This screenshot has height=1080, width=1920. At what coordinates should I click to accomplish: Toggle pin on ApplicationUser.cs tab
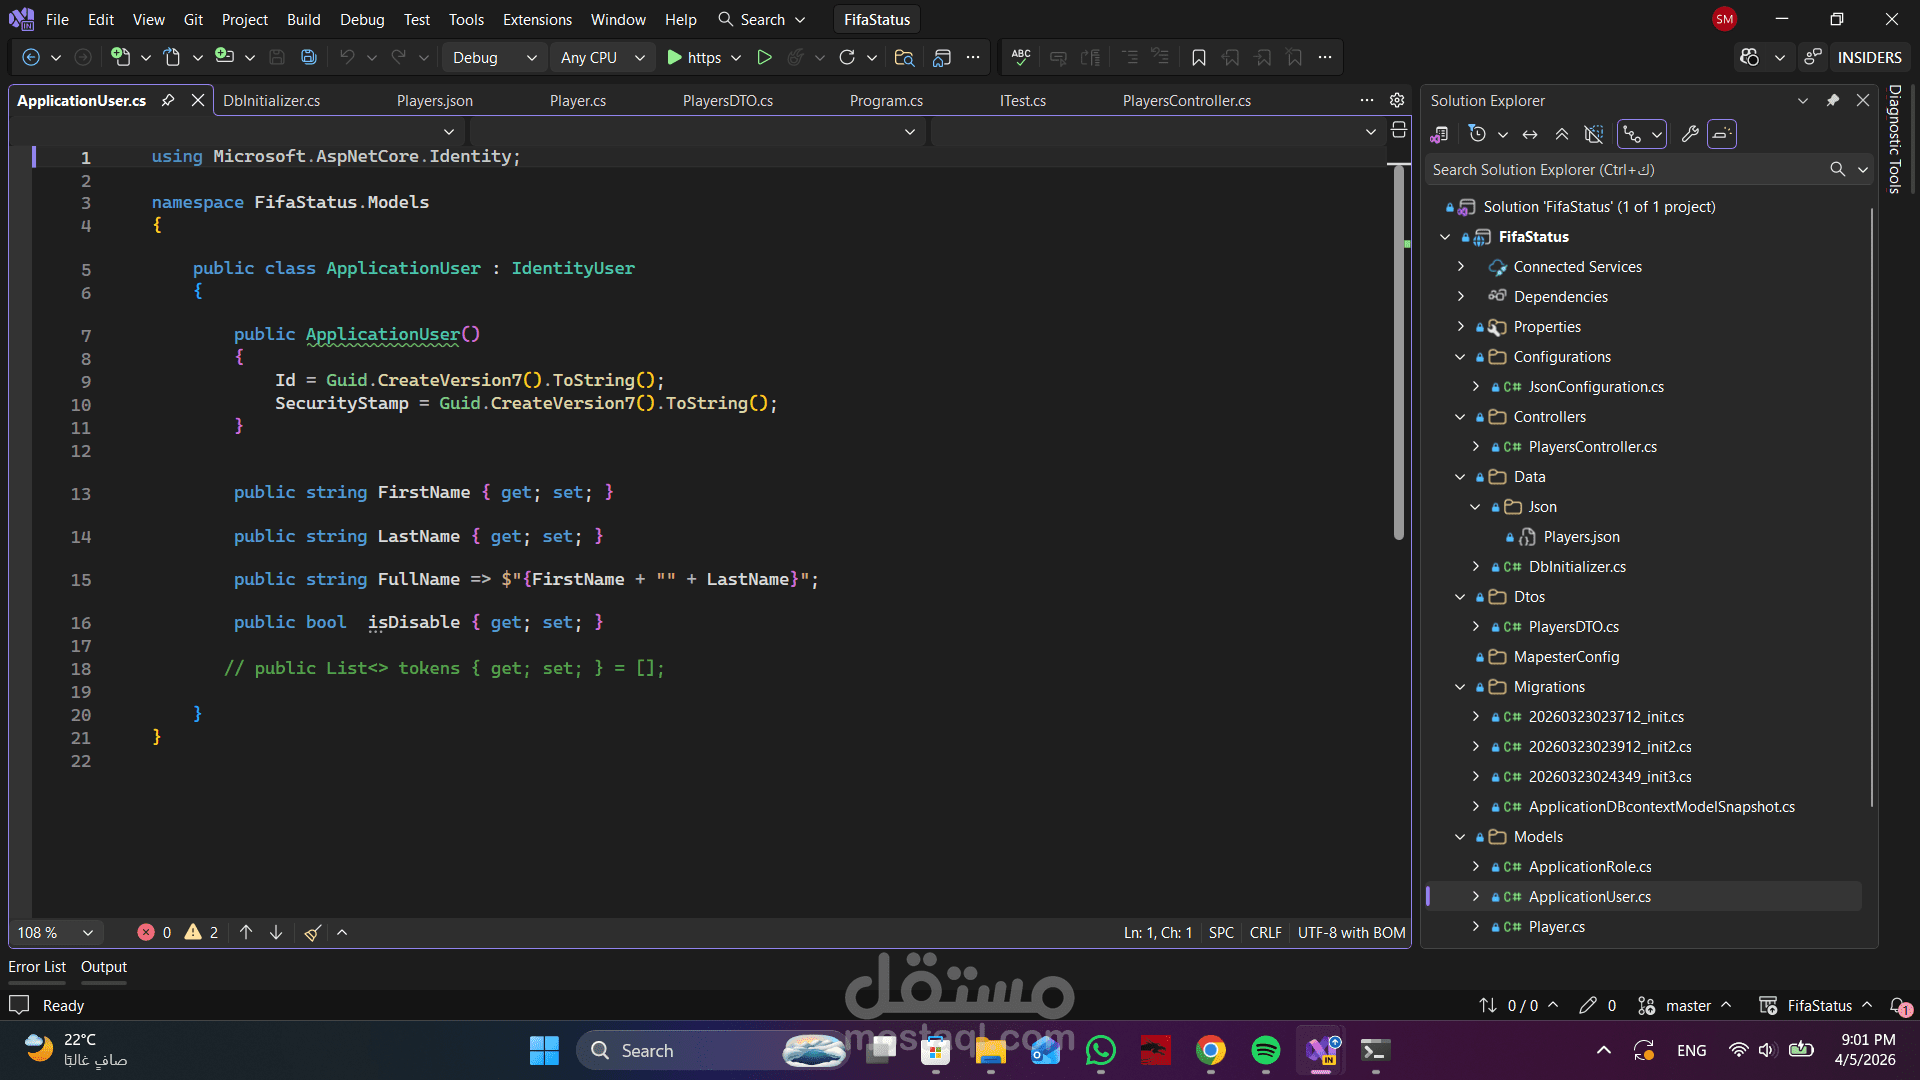point(168,100)
